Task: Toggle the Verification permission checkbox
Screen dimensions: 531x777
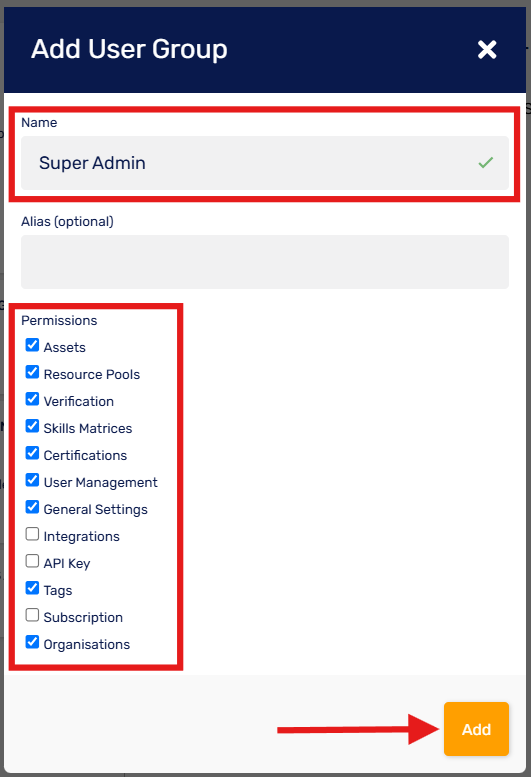Action: coord(32,399)
